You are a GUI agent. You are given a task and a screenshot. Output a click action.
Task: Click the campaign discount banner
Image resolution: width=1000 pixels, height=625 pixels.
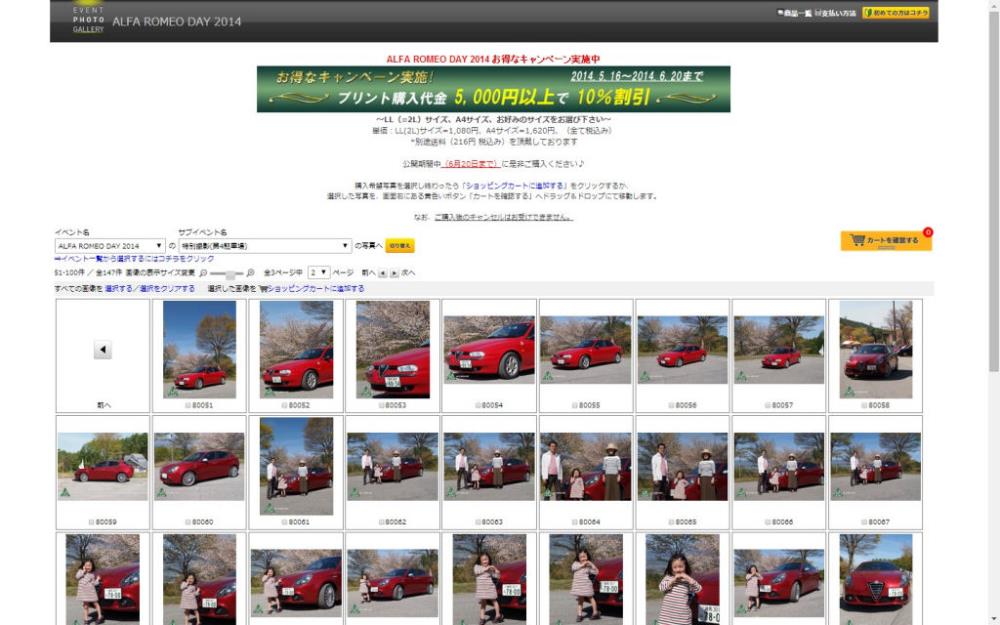pos(493,89)
